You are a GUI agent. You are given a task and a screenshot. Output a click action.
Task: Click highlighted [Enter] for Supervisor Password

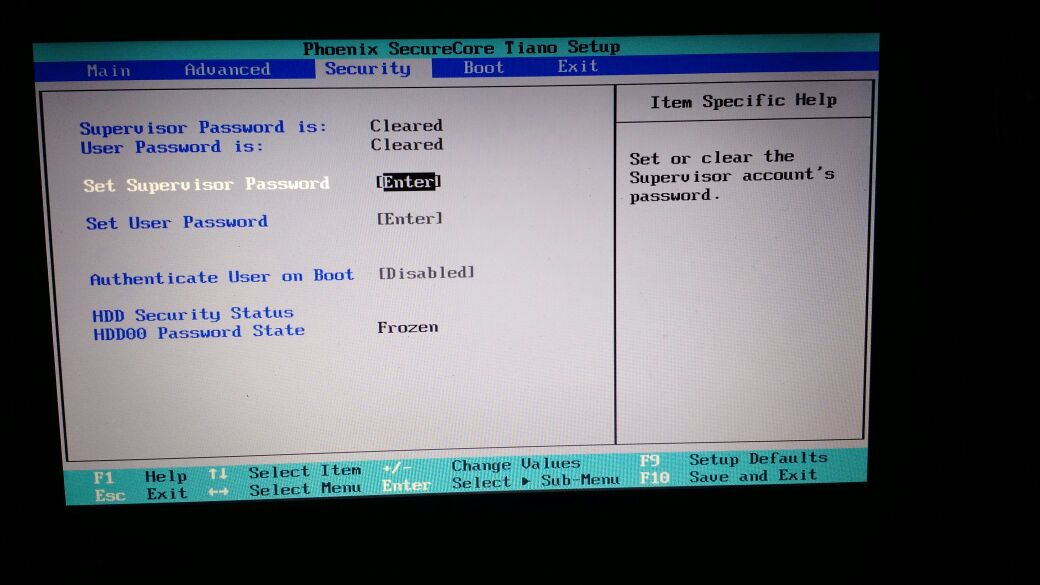[x=409, y=182]
